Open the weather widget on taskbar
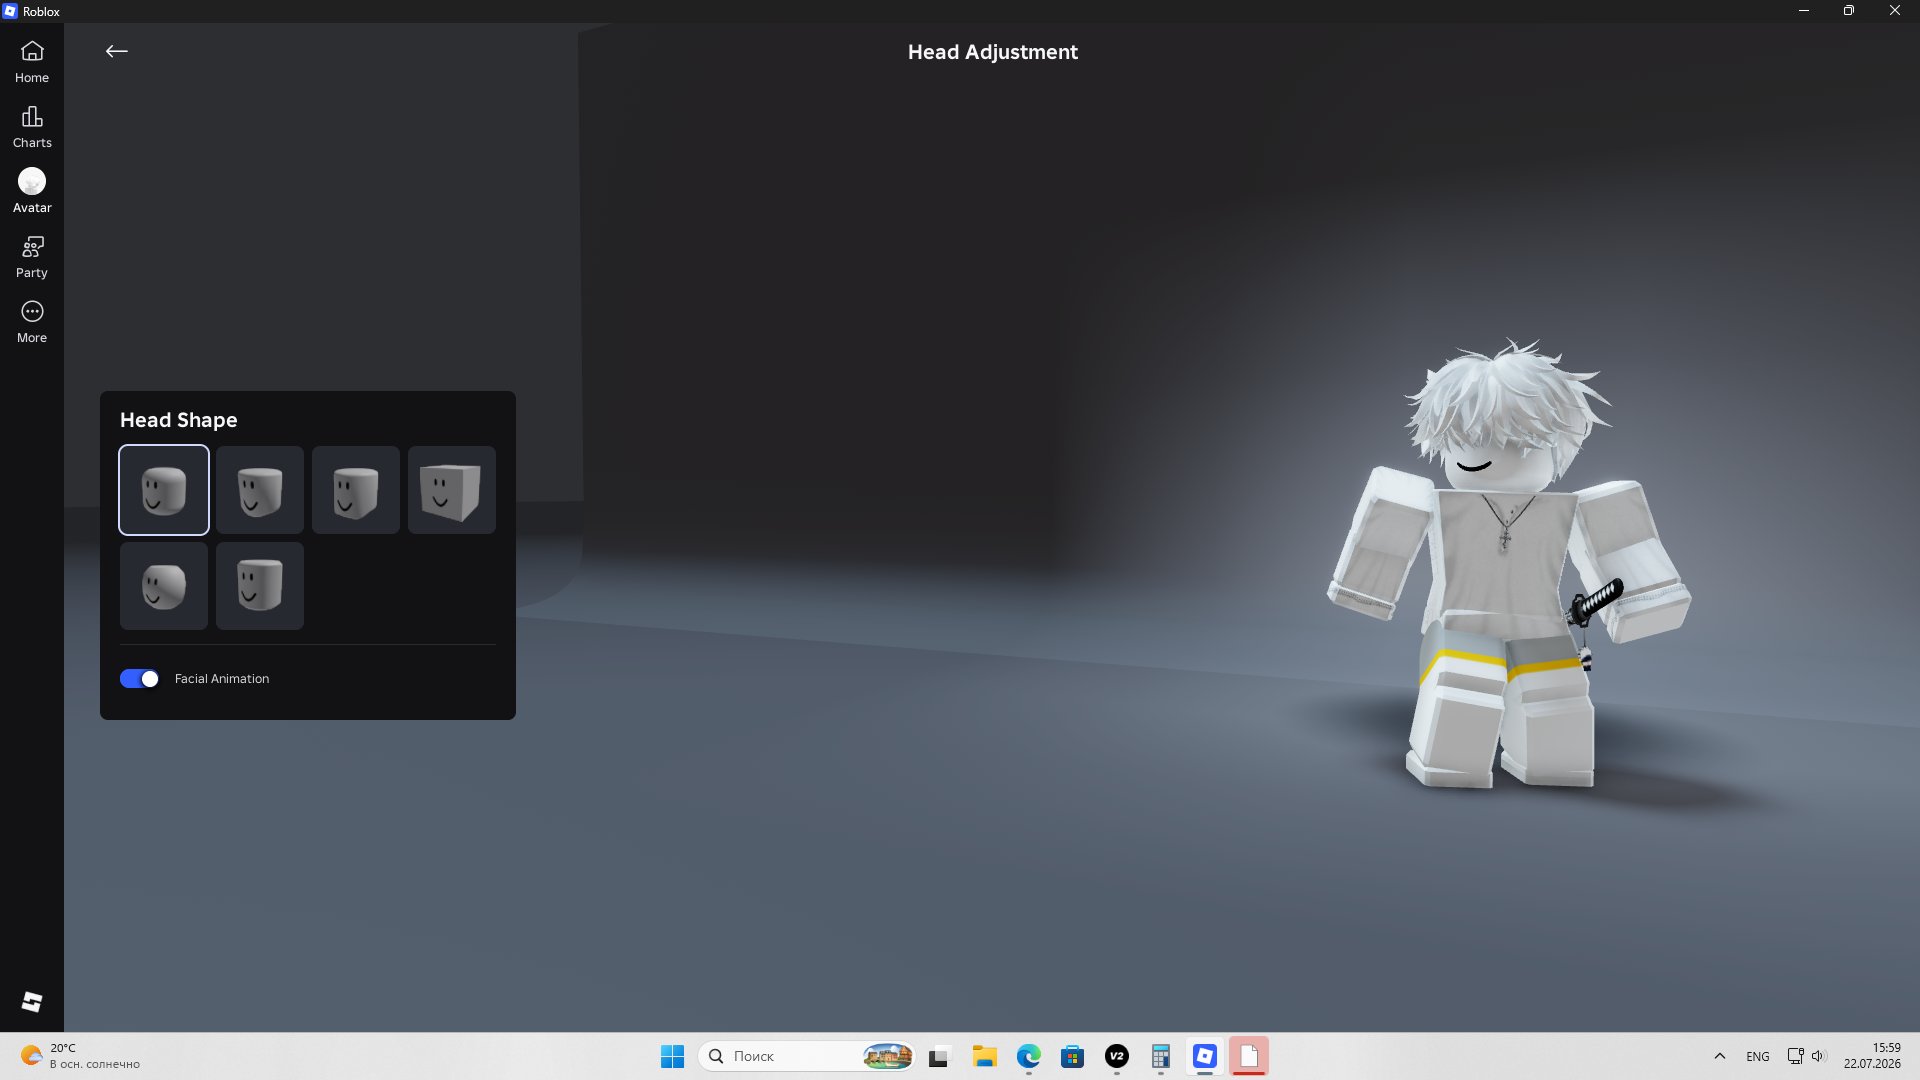Viewport: 1920px width, 1080px height. pyautogui.click(x=80, y=1056)
